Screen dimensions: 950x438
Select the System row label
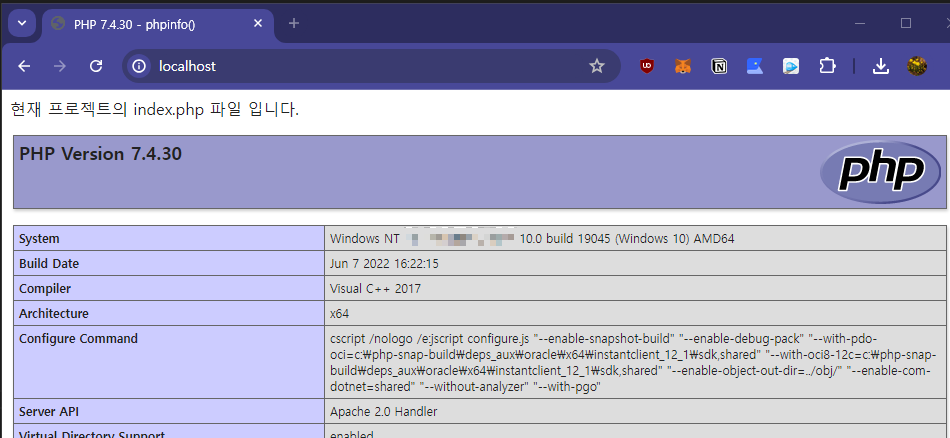coord(39,239)
